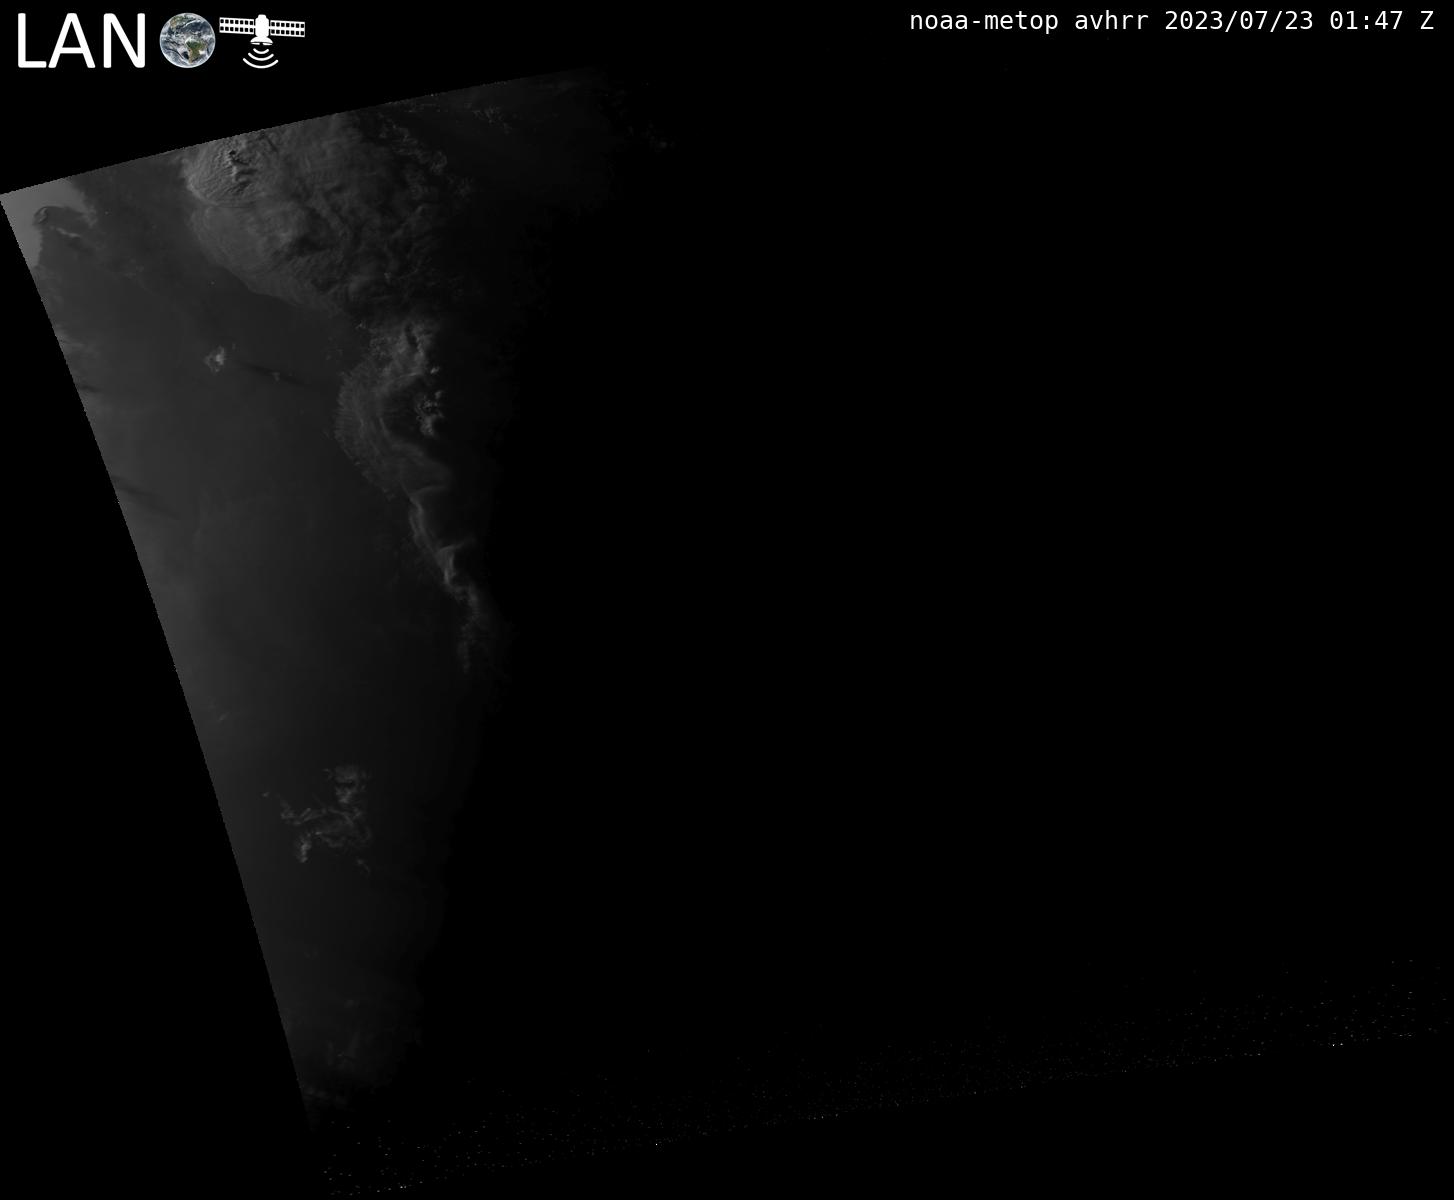The height and width of the screenshot is (1200, 1454).
Task: Click the time '01:47 Z' in the caption
Action: 1382,21
